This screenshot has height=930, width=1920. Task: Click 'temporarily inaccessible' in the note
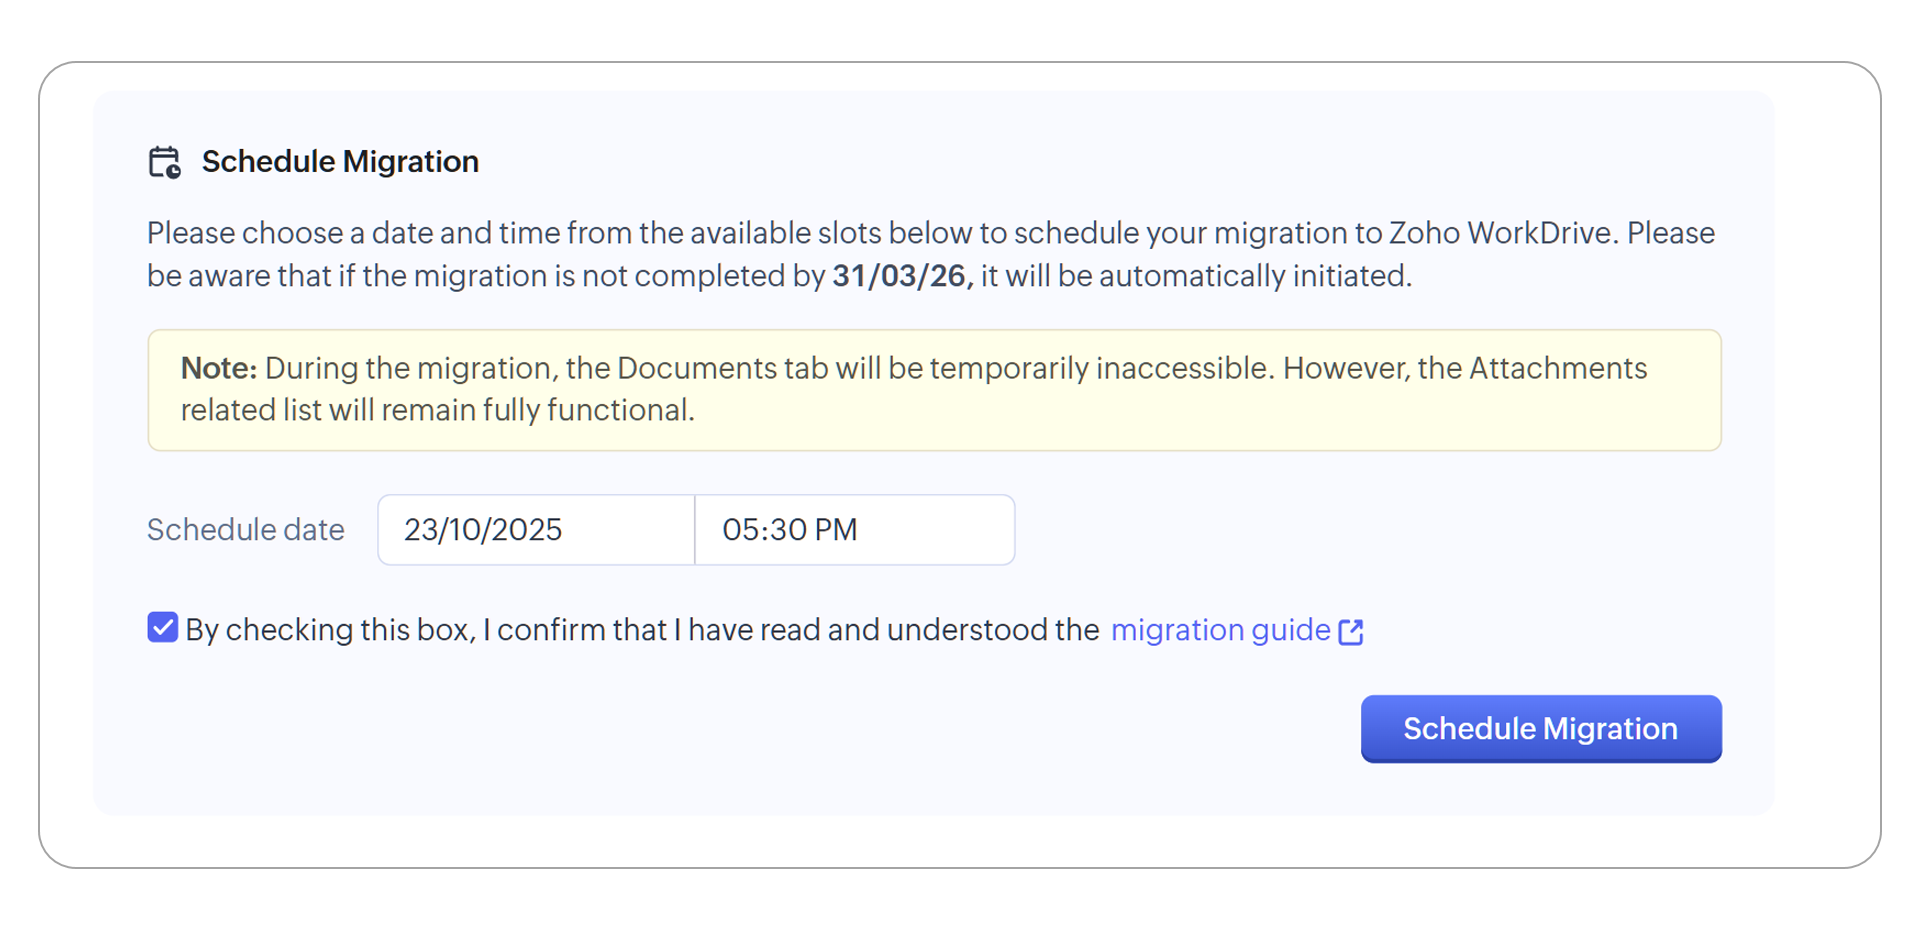click(x=1102, y=368)
